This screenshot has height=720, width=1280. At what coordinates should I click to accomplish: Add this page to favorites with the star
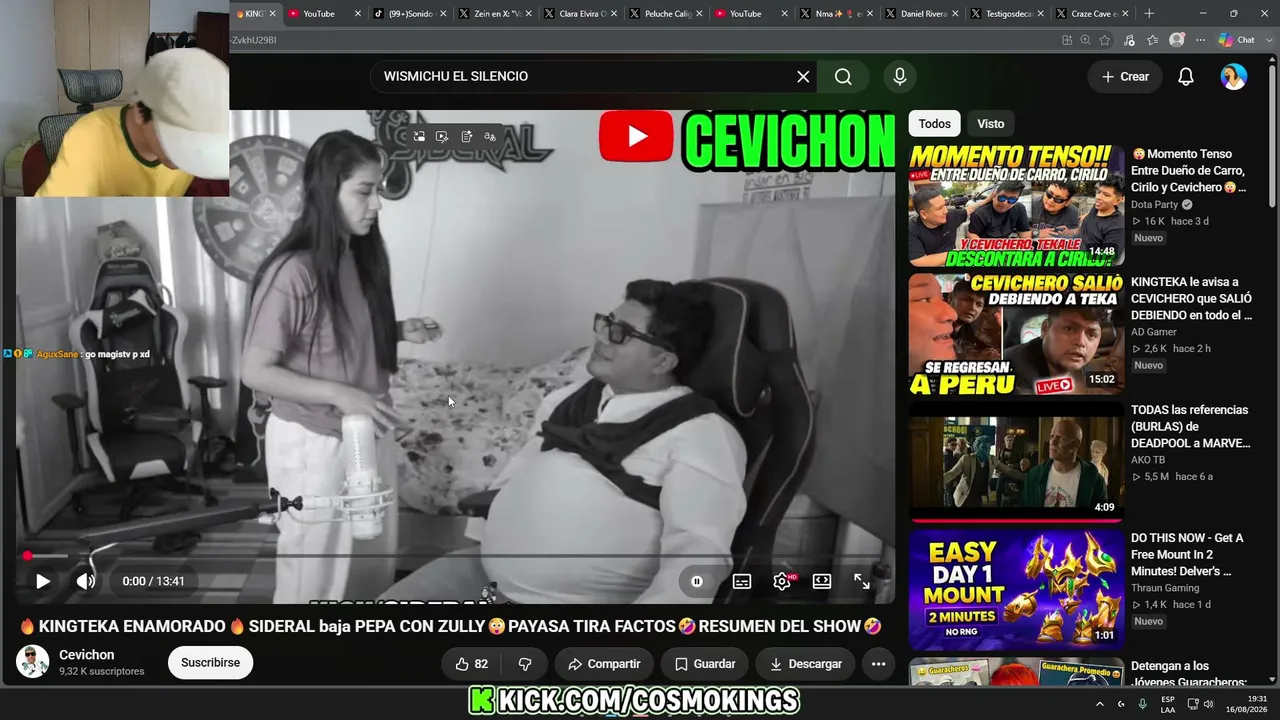click(x=1105, y=40)
